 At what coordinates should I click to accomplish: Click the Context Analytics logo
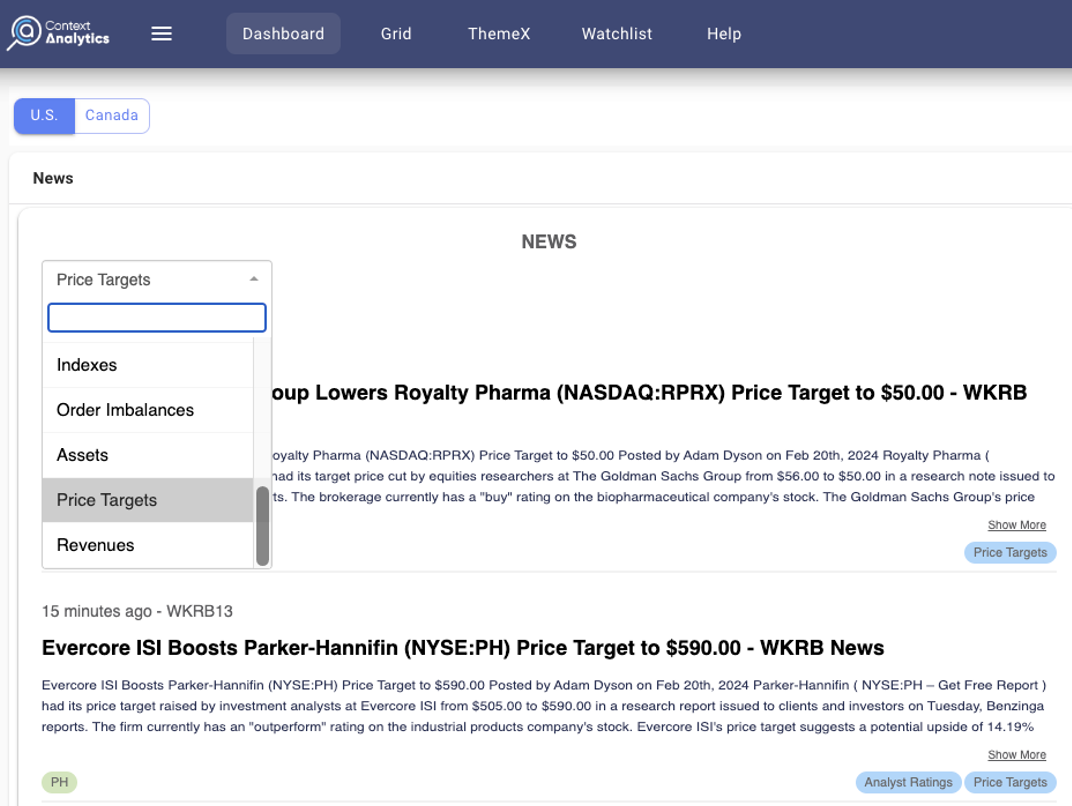tap(58, 33)
